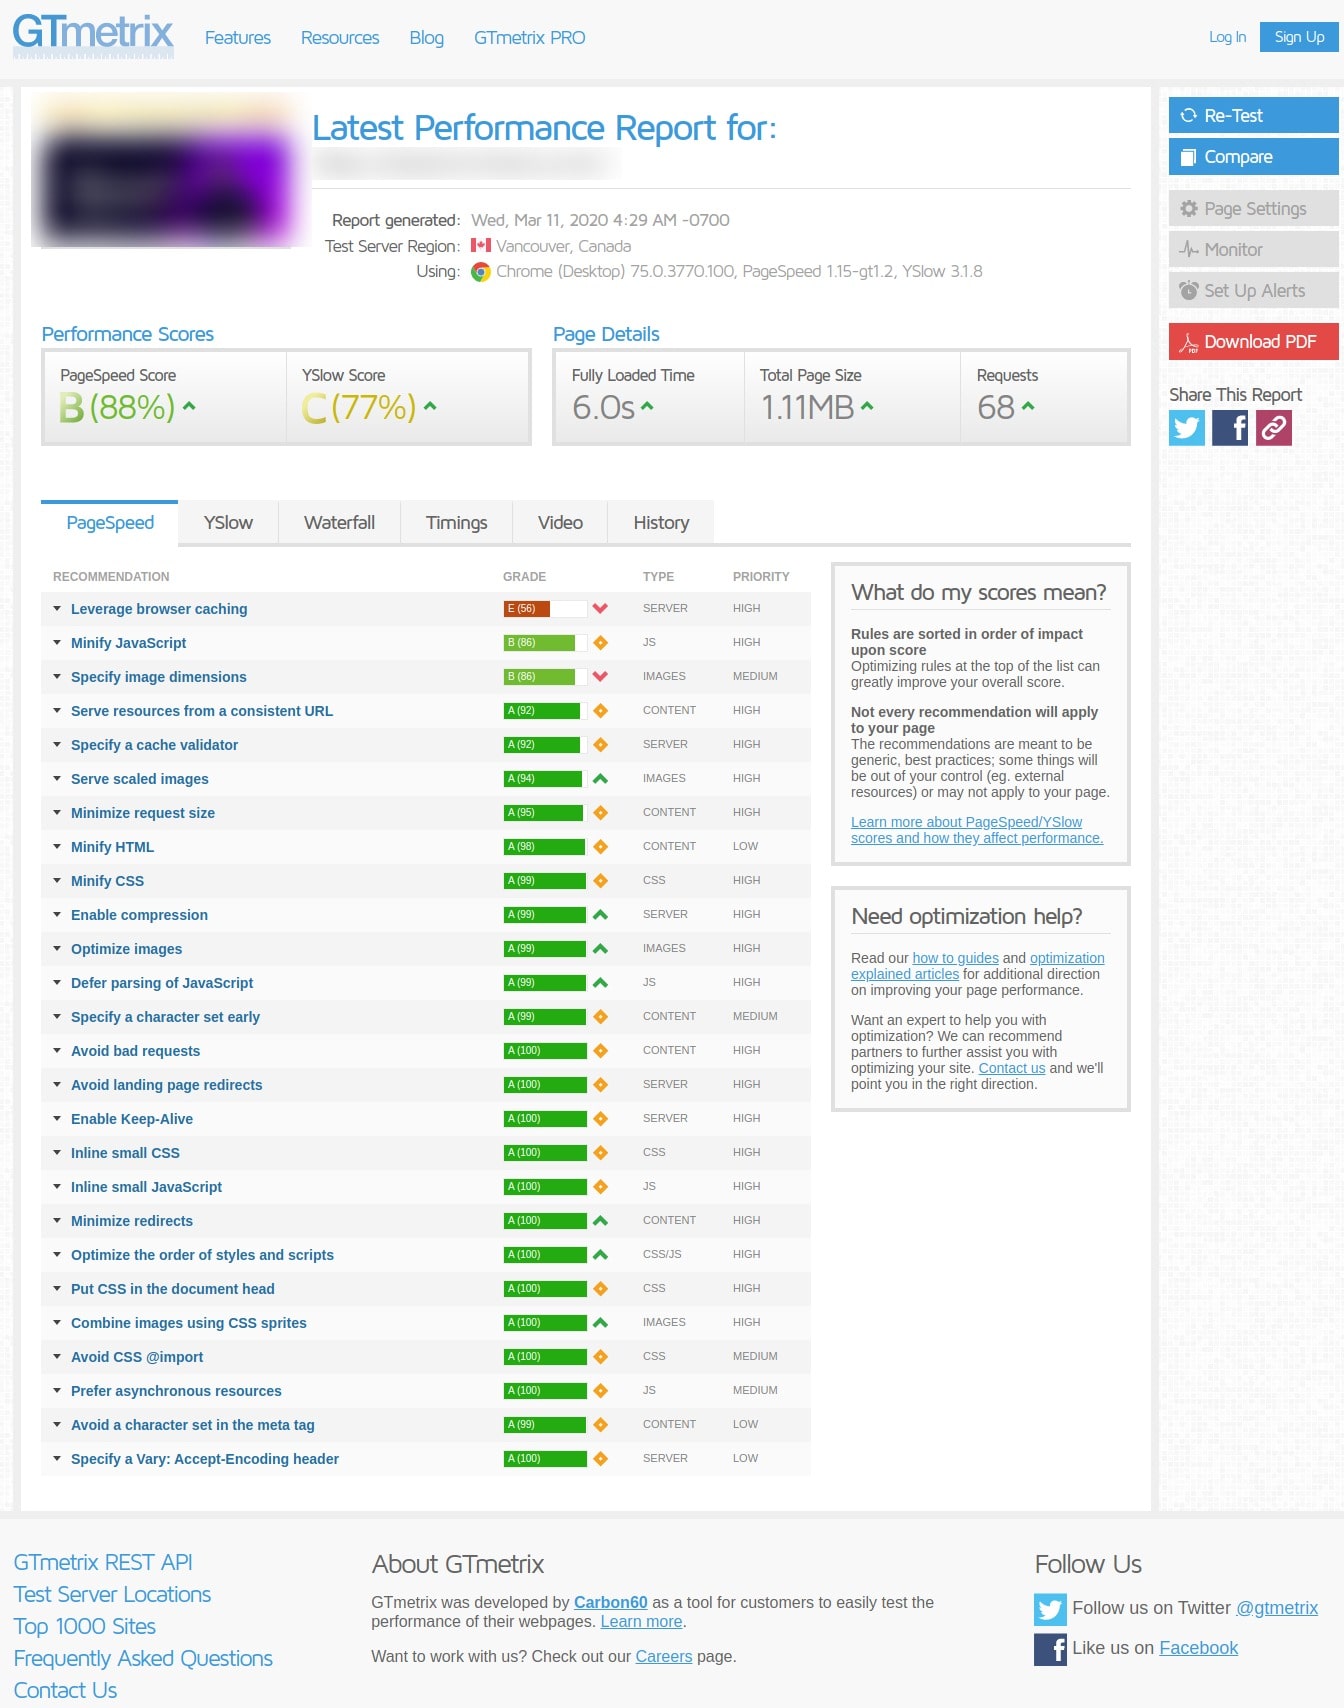
Task: Open Resources in top navigation
Action: (340, 37)
